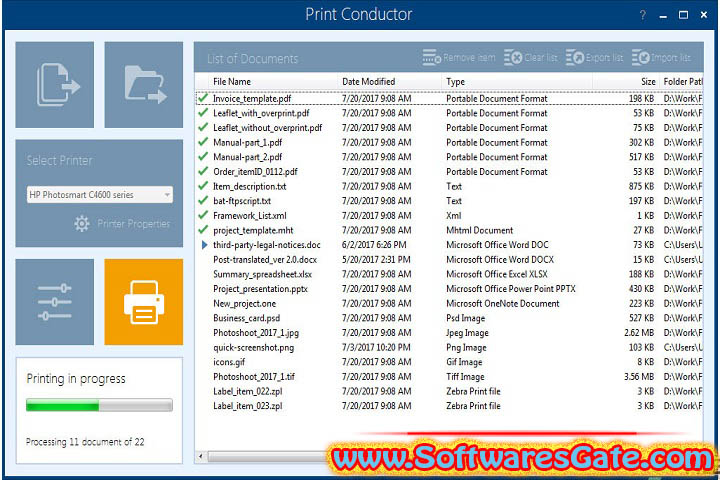Click the 7/3/2017 10:20 PM date cell
Image resolution: width=720 pixels, height=480 pixels.
click(x=376, y=348)
